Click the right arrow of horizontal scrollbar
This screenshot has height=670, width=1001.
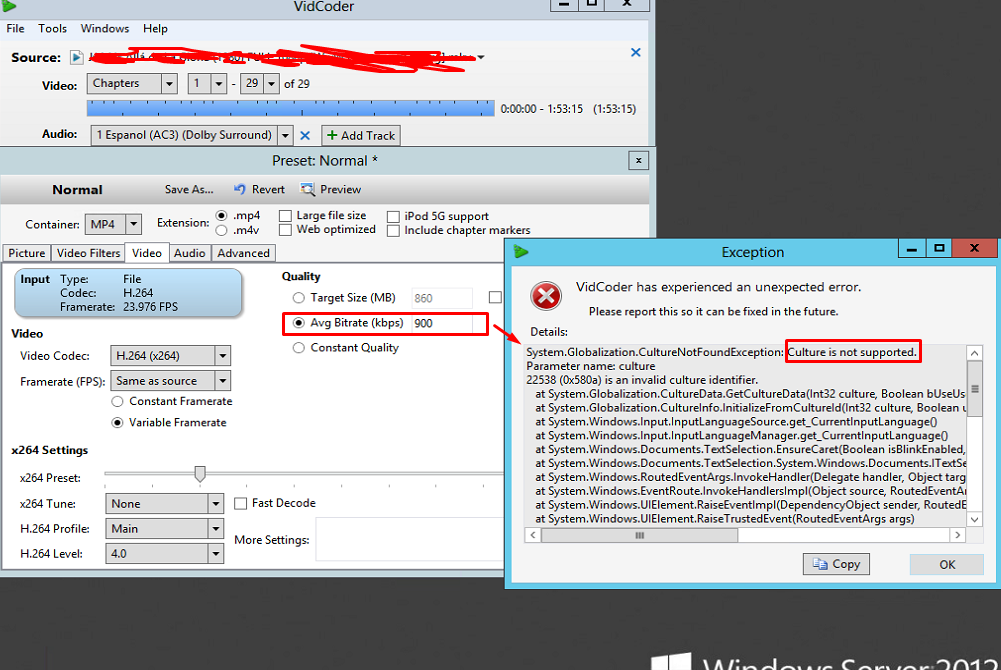click(957, 535)
